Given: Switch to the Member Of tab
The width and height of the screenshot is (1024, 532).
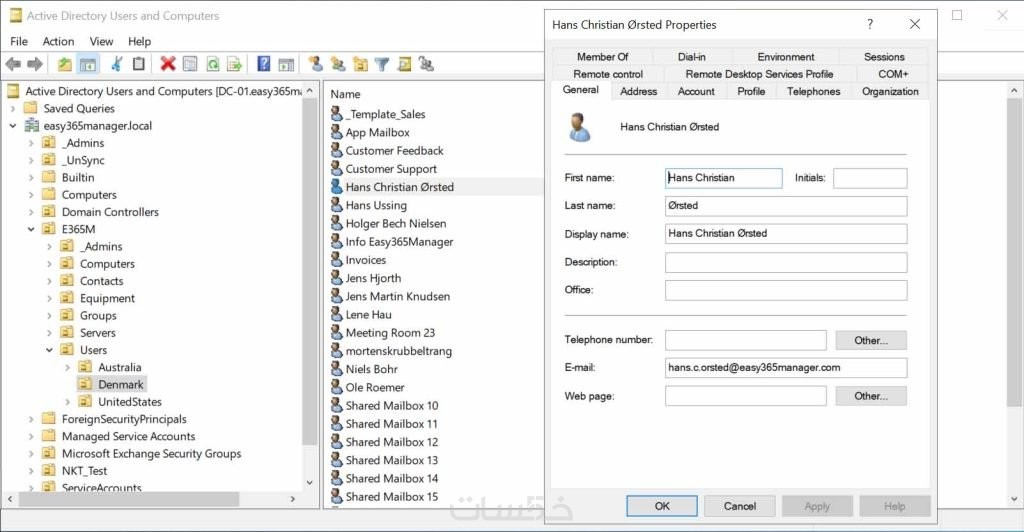Looking at the screenshot, I should click(x=602, y=57).
